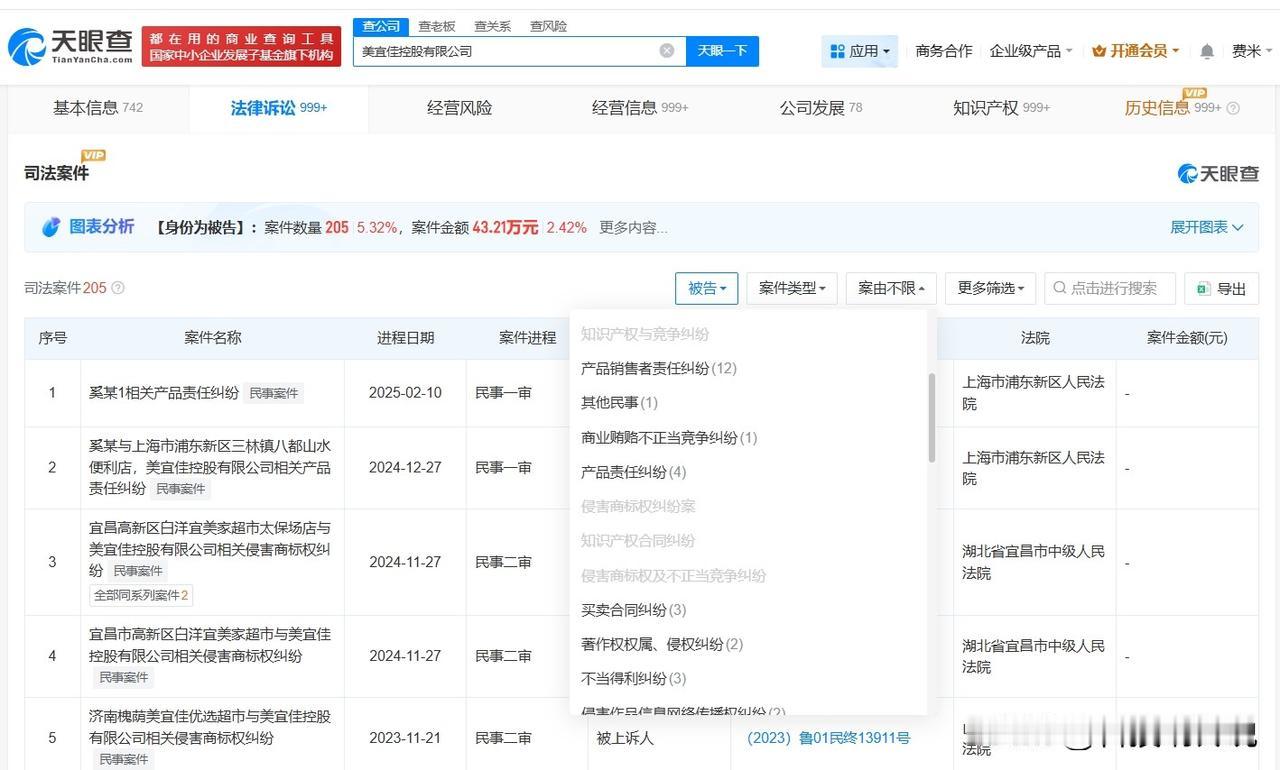This screenshot has width=1280, height=770.
Task: Select 商业贿赂不正当竞争纠纷 (1) option
Action: point(669,437)
